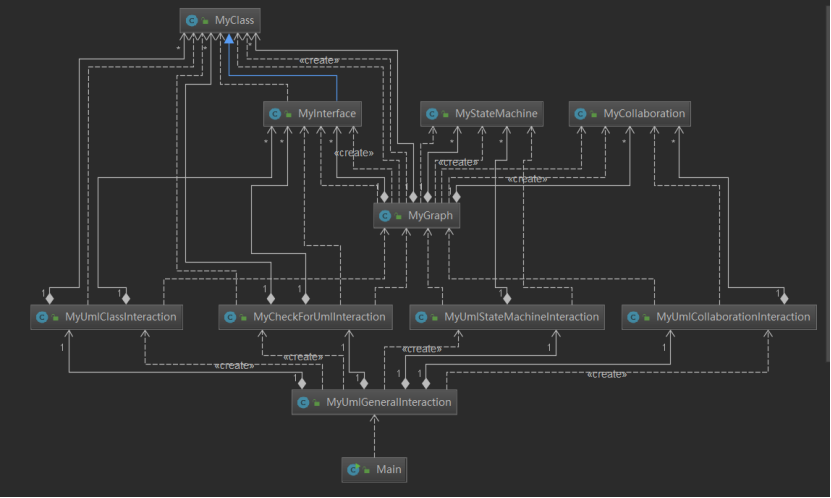Click the class icon beside MyInterface
The height and width of the screenshot is (498, 831).
(275, 114)
